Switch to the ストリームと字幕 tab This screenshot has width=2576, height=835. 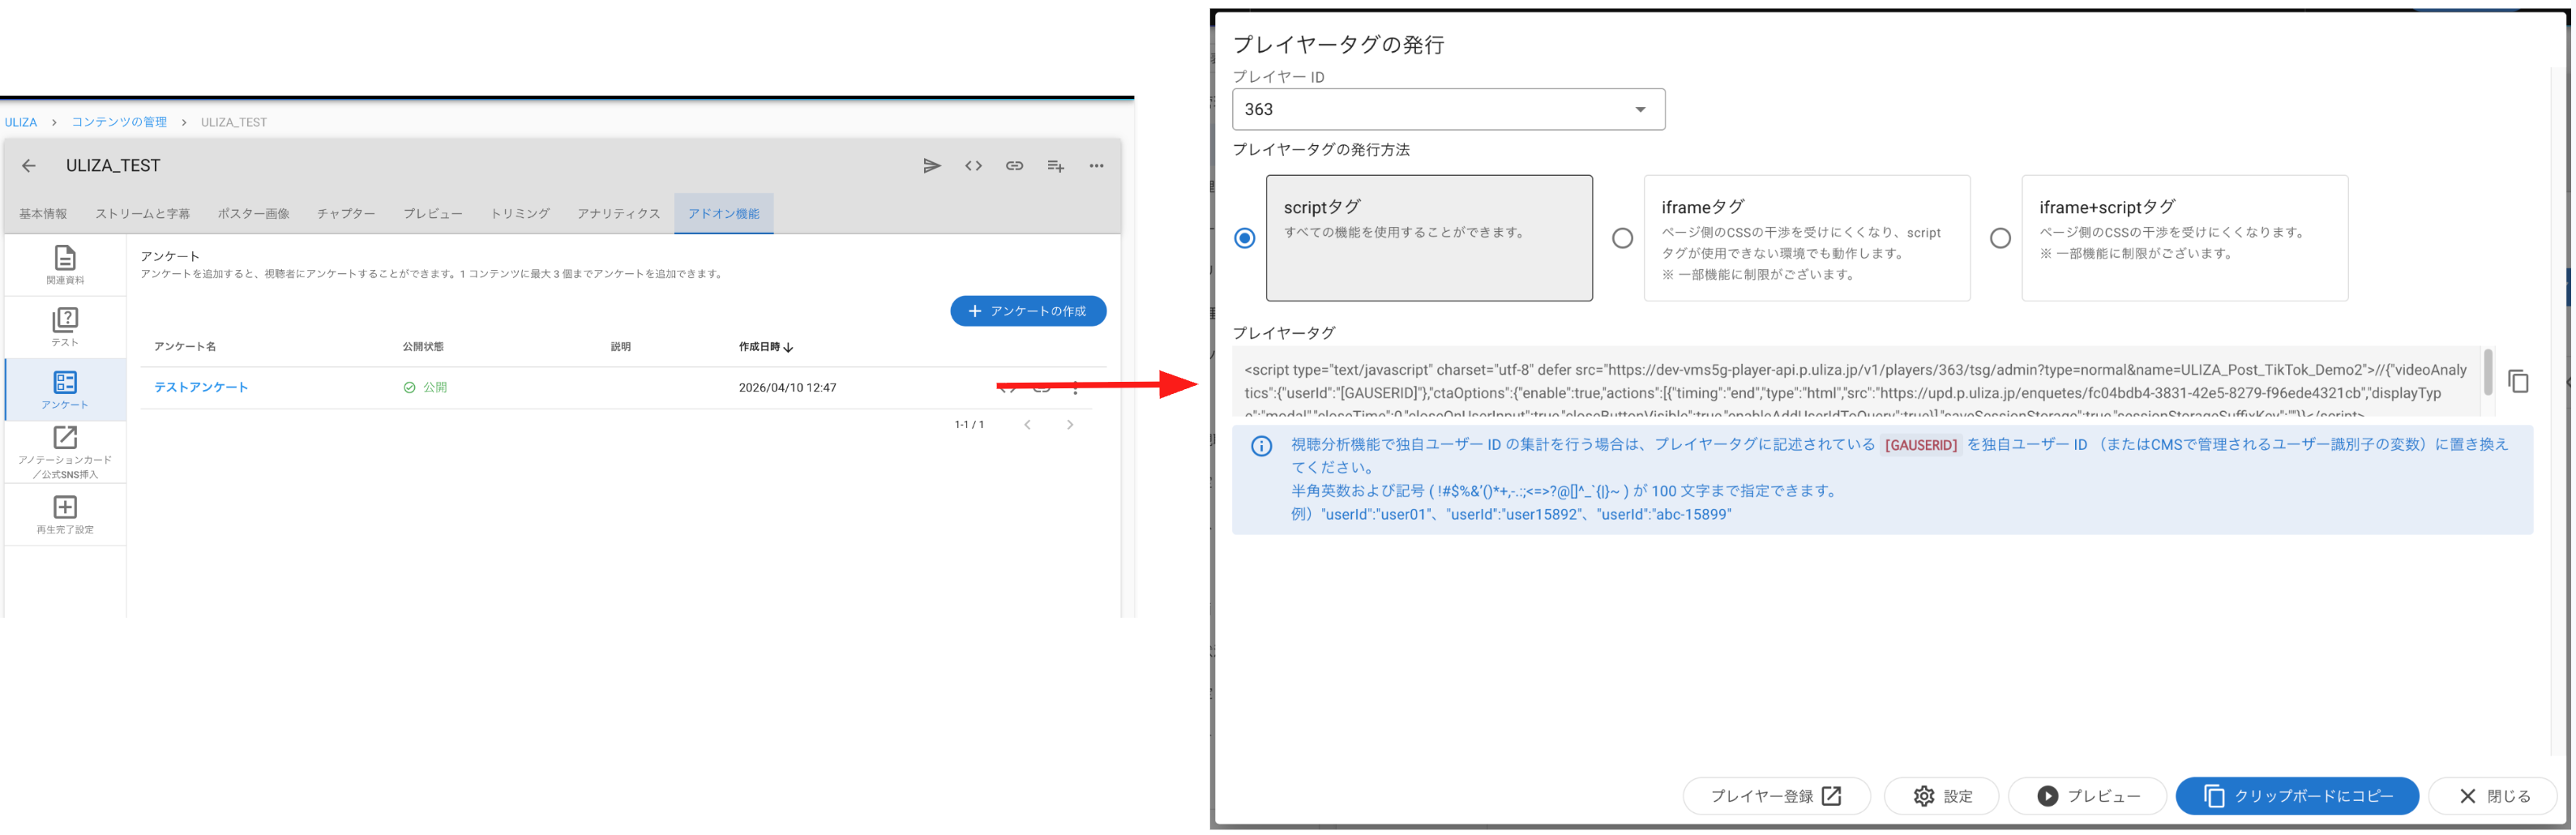(143, 214)
